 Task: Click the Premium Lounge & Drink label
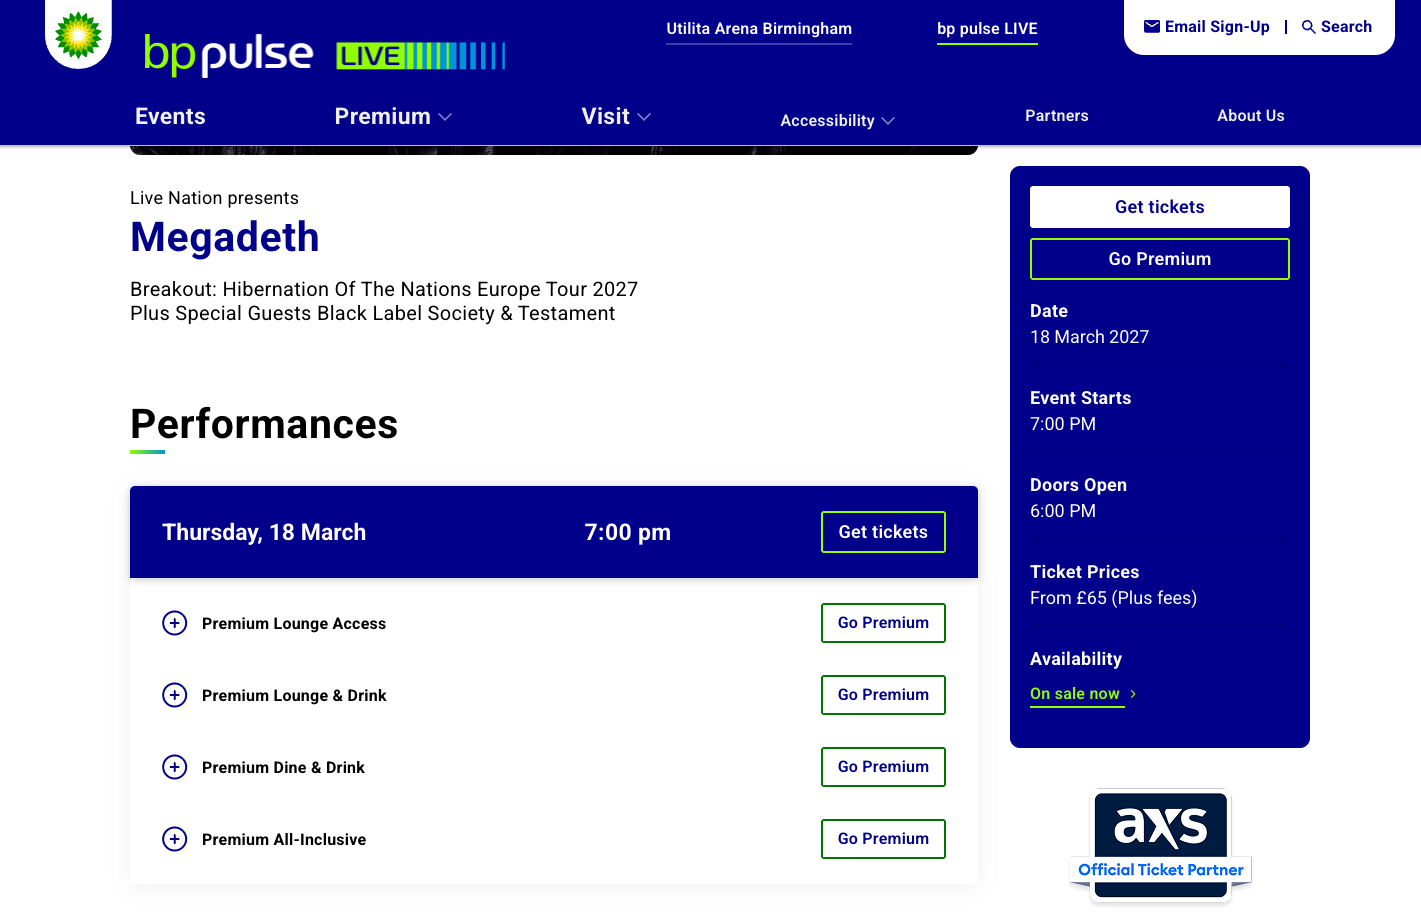coord(294,696)
